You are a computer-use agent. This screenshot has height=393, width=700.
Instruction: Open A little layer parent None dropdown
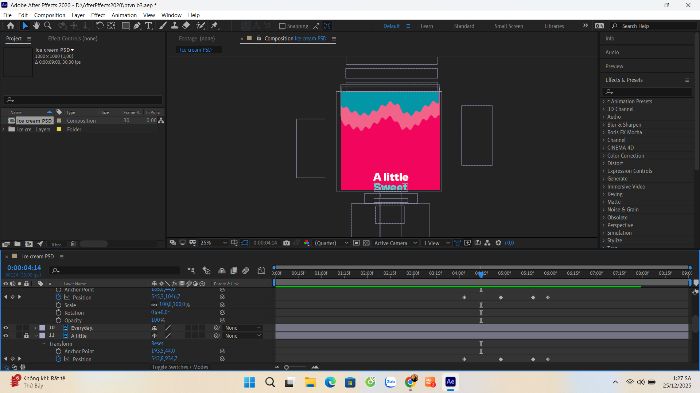tap(243, 336)
